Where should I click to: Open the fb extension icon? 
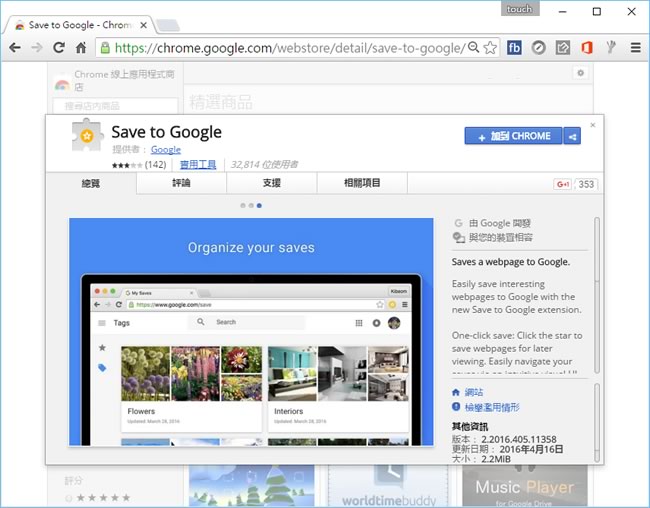514,48
